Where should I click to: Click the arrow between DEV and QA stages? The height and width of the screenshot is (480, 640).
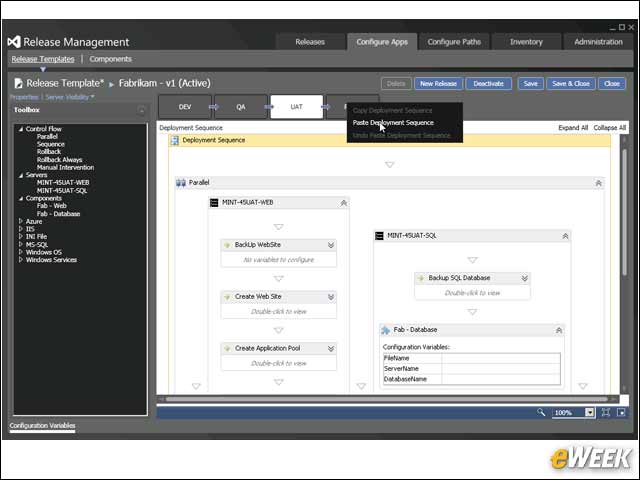213,107
